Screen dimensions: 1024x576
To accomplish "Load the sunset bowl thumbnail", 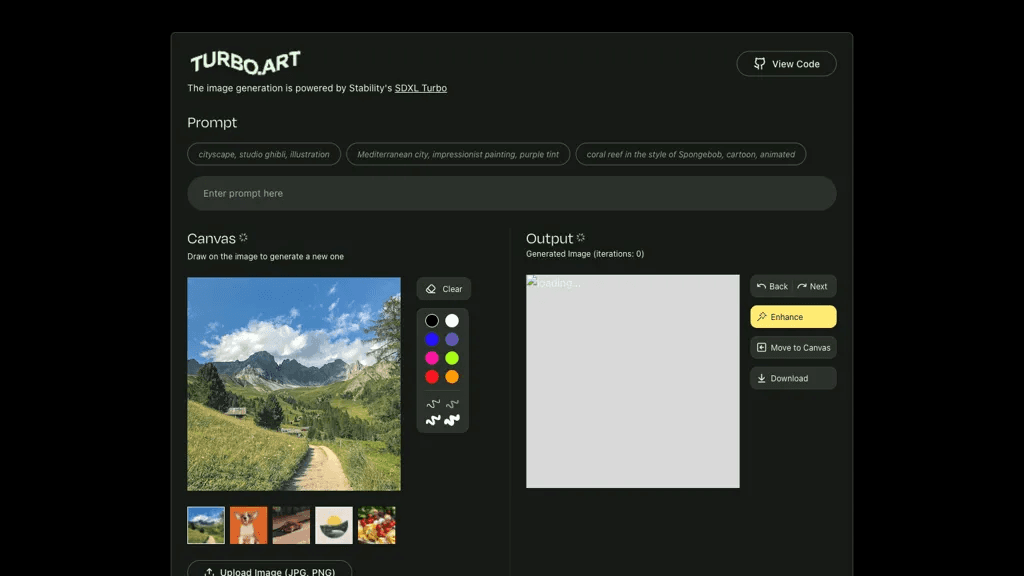I will (334, 525).
